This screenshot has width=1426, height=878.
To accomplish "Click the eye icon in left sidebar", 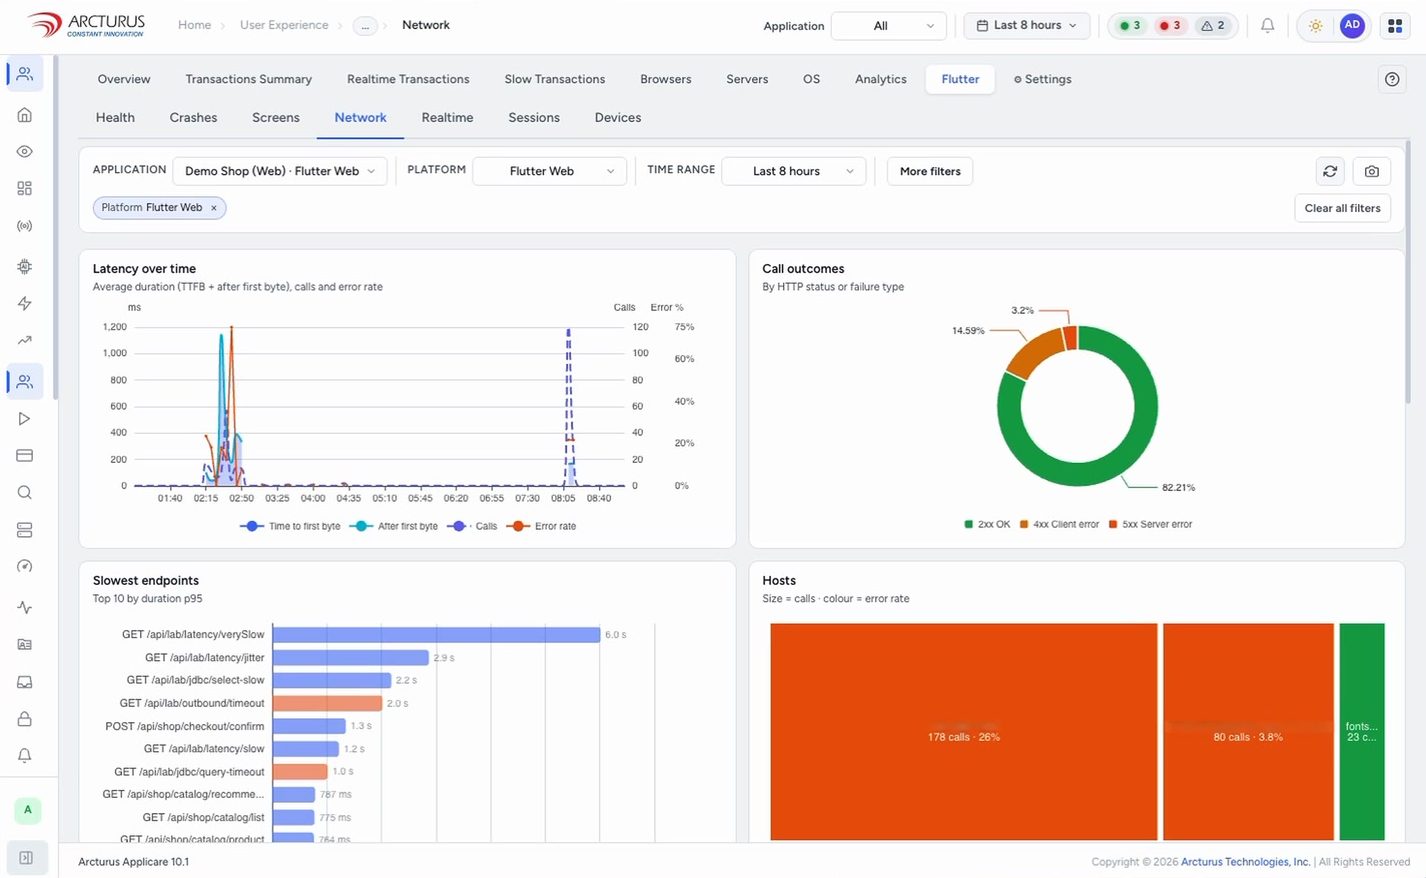I will (x=25, y=152).
